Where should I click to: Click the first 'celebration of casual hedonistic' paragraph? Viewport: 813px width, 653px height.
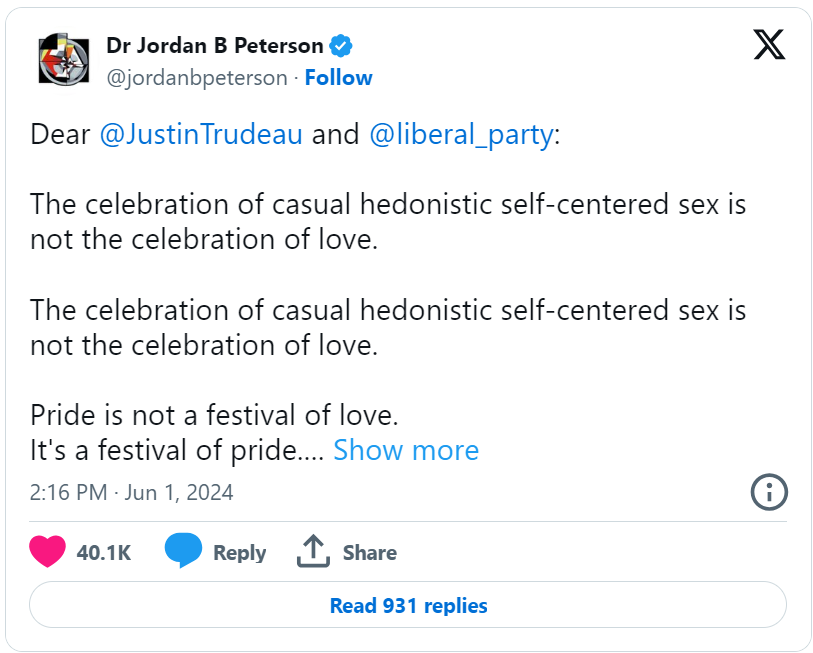pos(388,221)
